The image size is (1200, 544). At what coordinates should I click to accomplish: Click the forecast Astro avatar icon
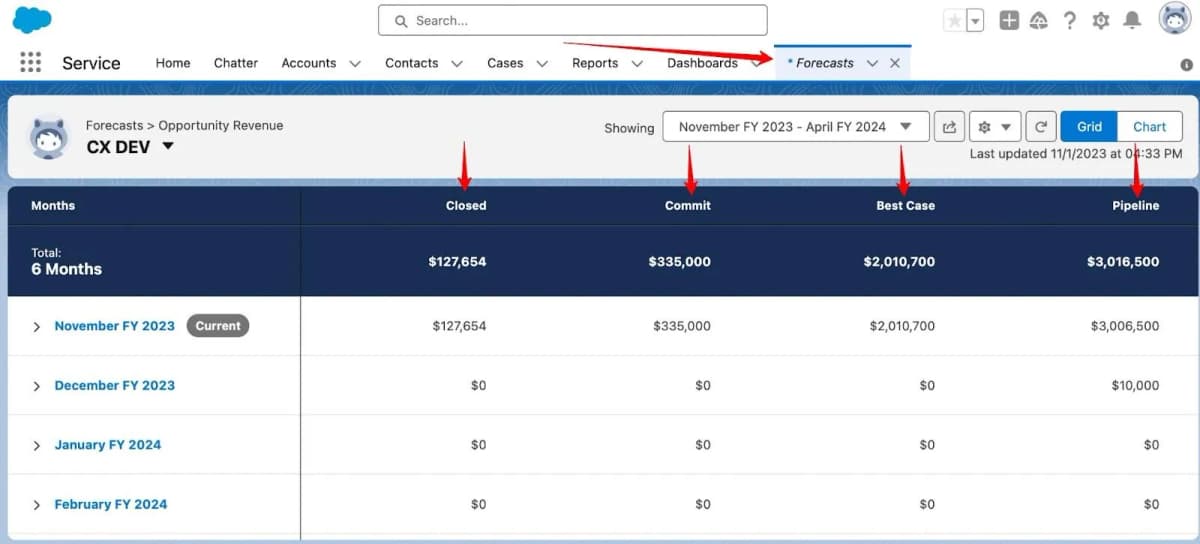[48, 137]
